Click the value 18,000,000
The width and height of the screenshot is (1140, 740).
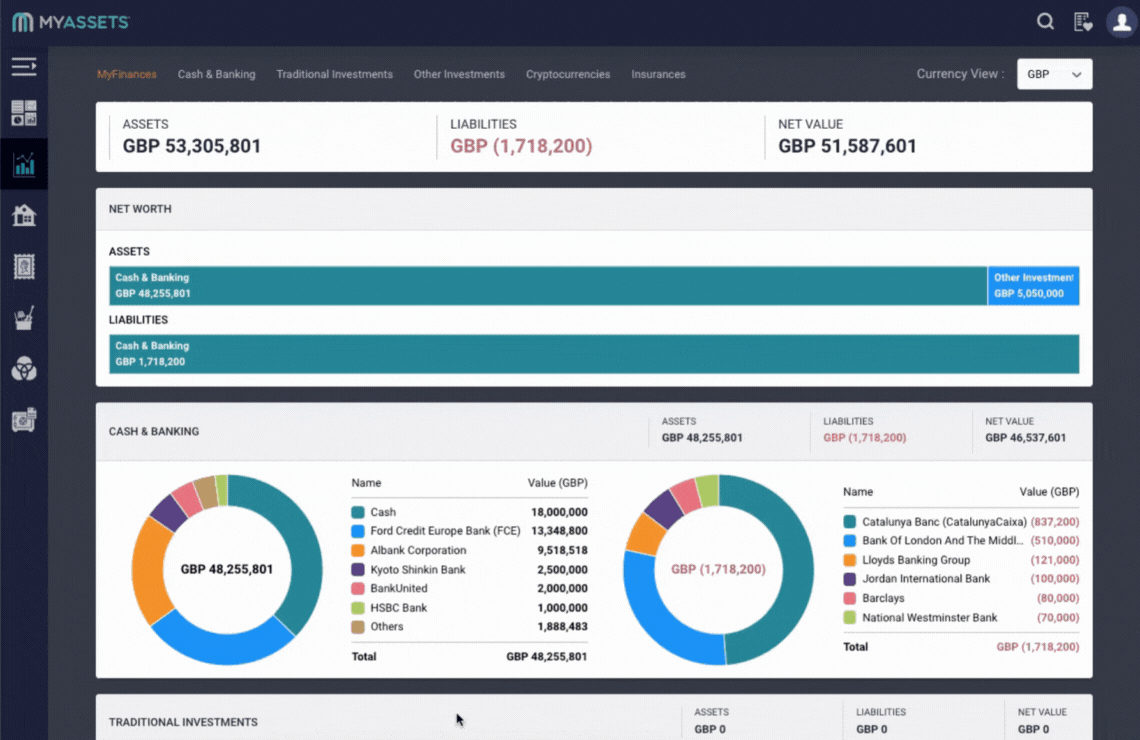pyautogui.click(x=559, y=512)
